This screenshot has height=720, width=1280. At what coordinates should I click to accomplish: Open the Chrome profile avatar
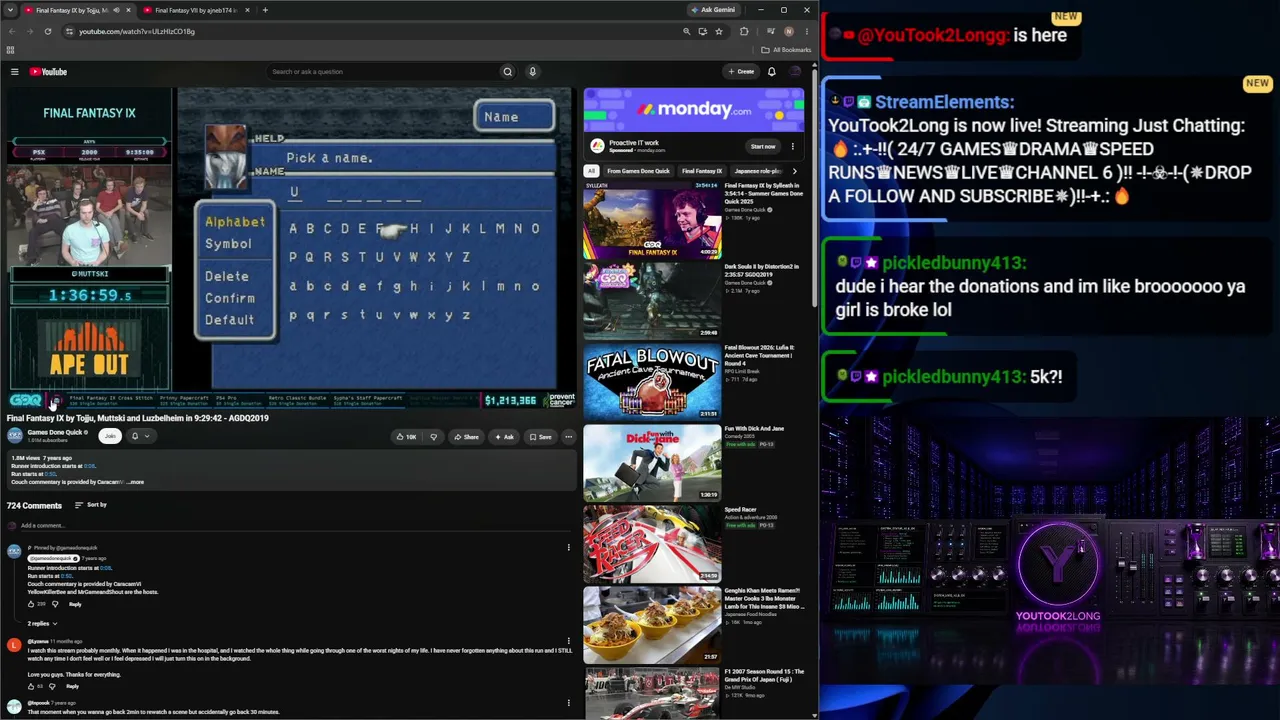coord(789,31)
